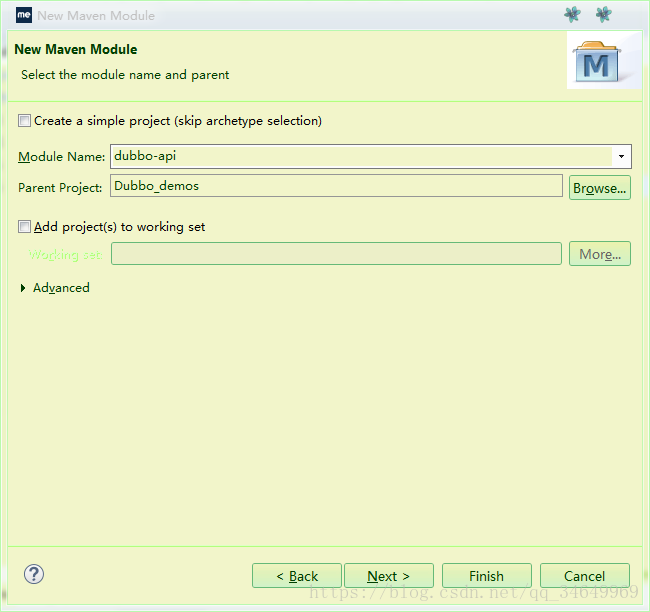Click the Browse... button for parent project
The width and height of the screenshot is (650, 612).
(600, 188)
